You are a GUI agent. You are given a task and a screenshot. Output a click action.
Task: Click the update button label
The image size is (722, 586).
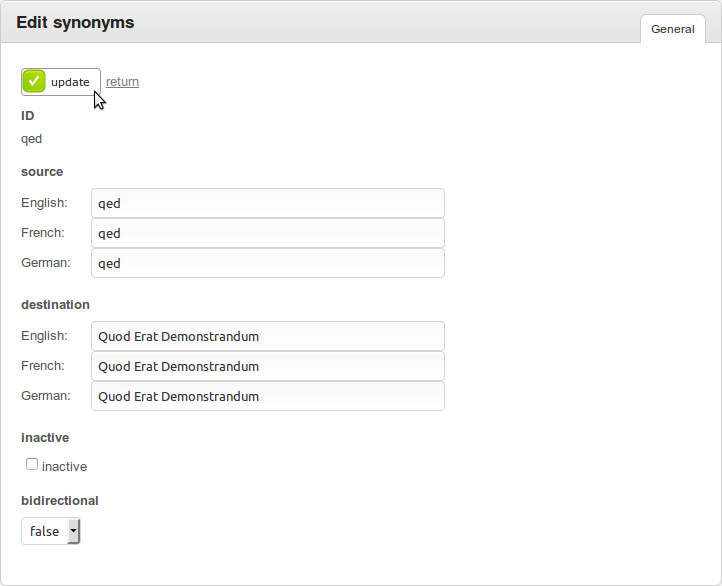point(70,82)
